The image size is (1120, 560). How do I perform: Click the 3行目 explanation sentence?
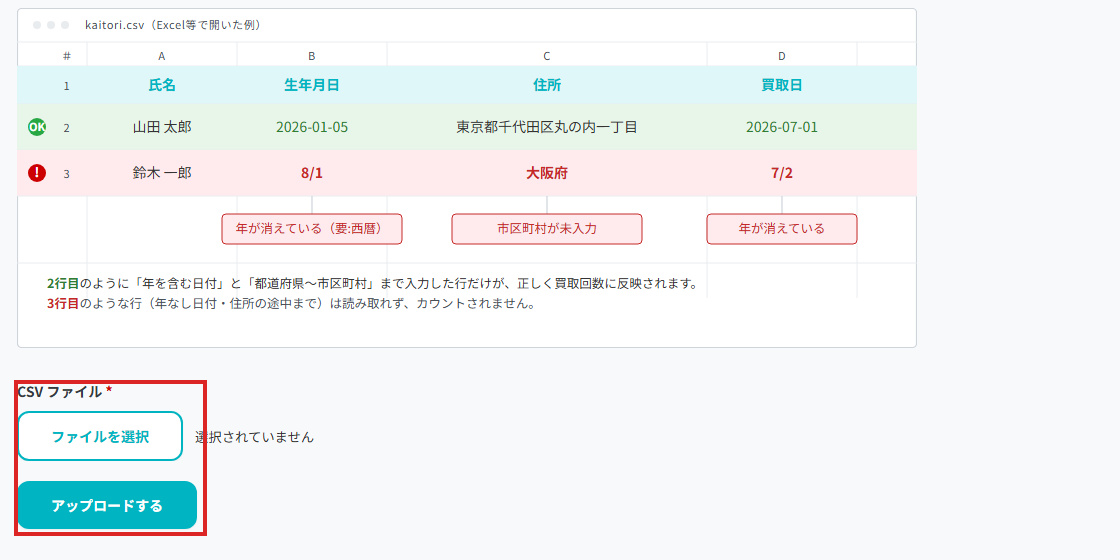pyautogui.click(x=291, y=303)
